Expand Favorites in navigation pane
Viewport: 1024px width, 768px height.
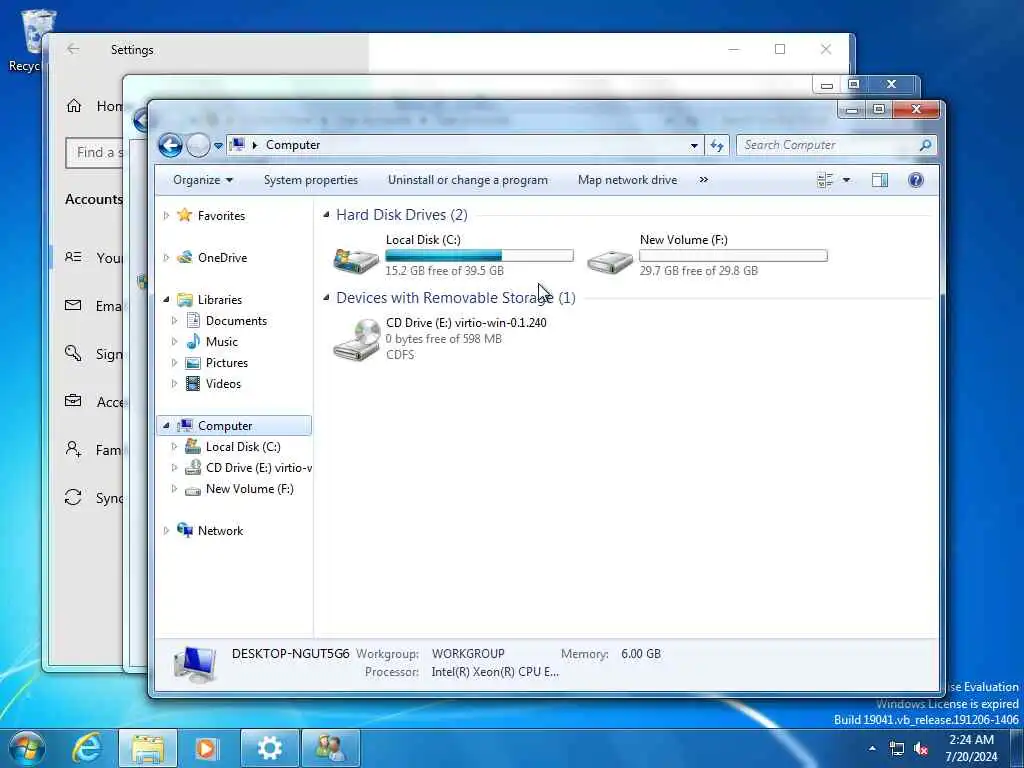pyautogui.click(x=166, y=216)
